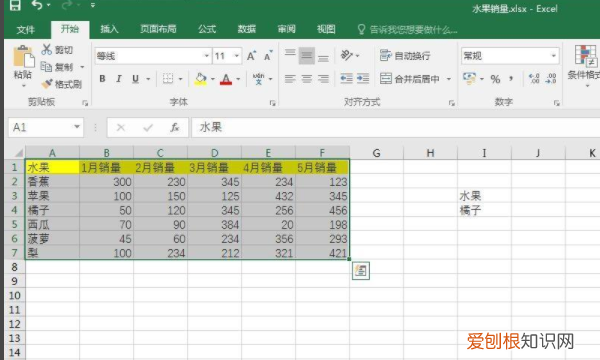This screenshot has height=360, width=600.
Task: Toggle Bold formatting
Action: 102,79
